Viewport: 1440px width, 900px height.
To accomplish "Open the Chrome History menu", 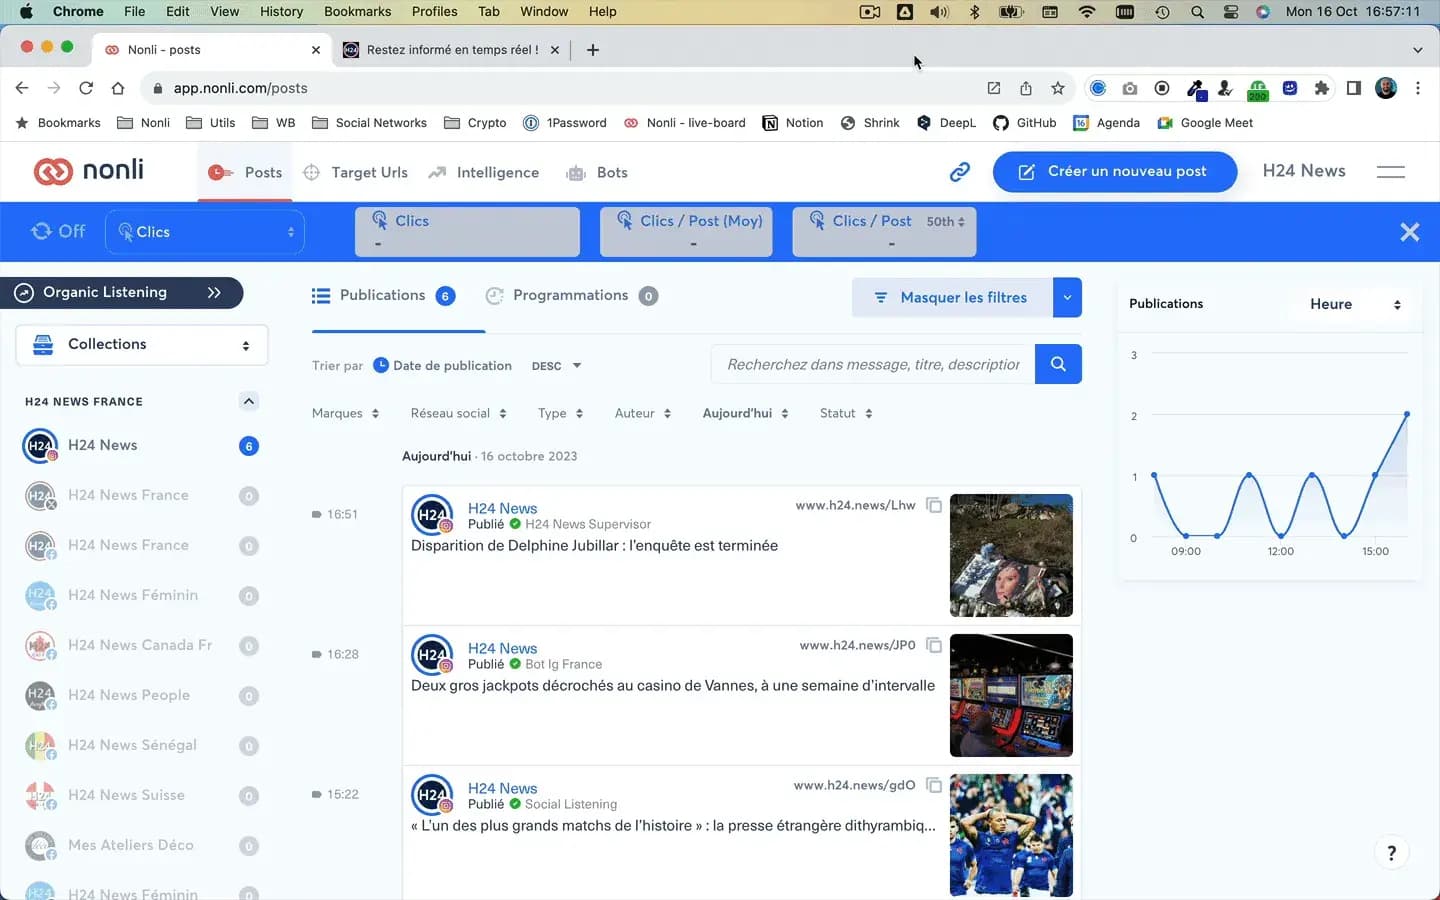I will click(x=281, y=12).
